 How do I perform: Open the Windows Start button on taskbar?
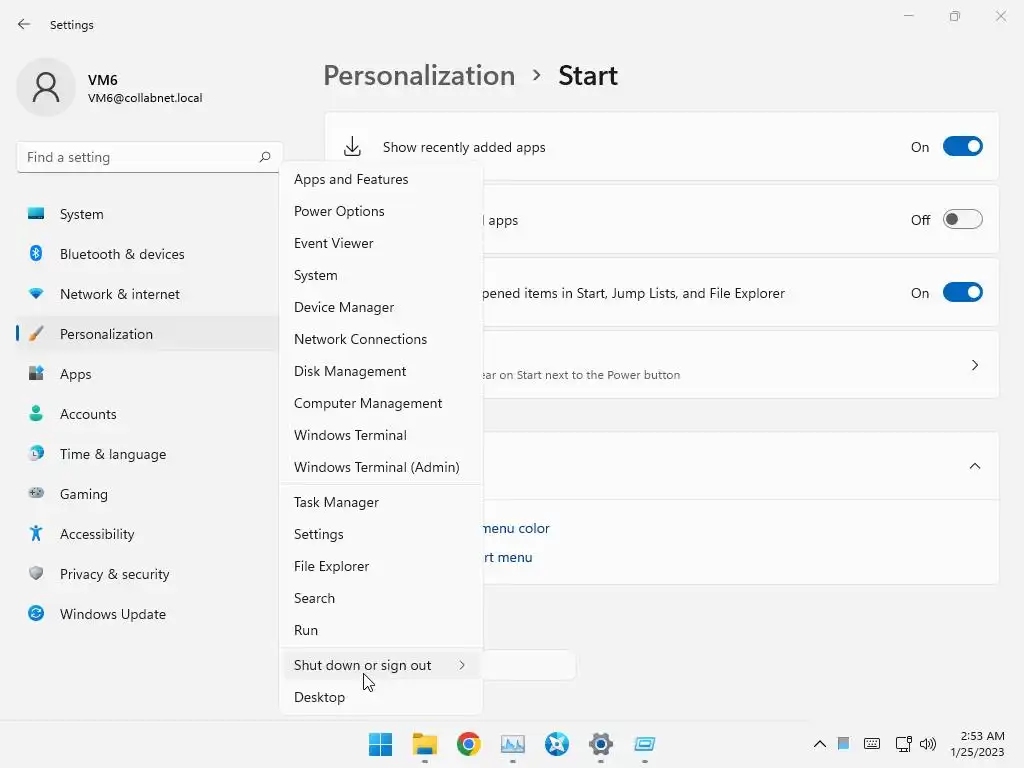pos(380,744)
